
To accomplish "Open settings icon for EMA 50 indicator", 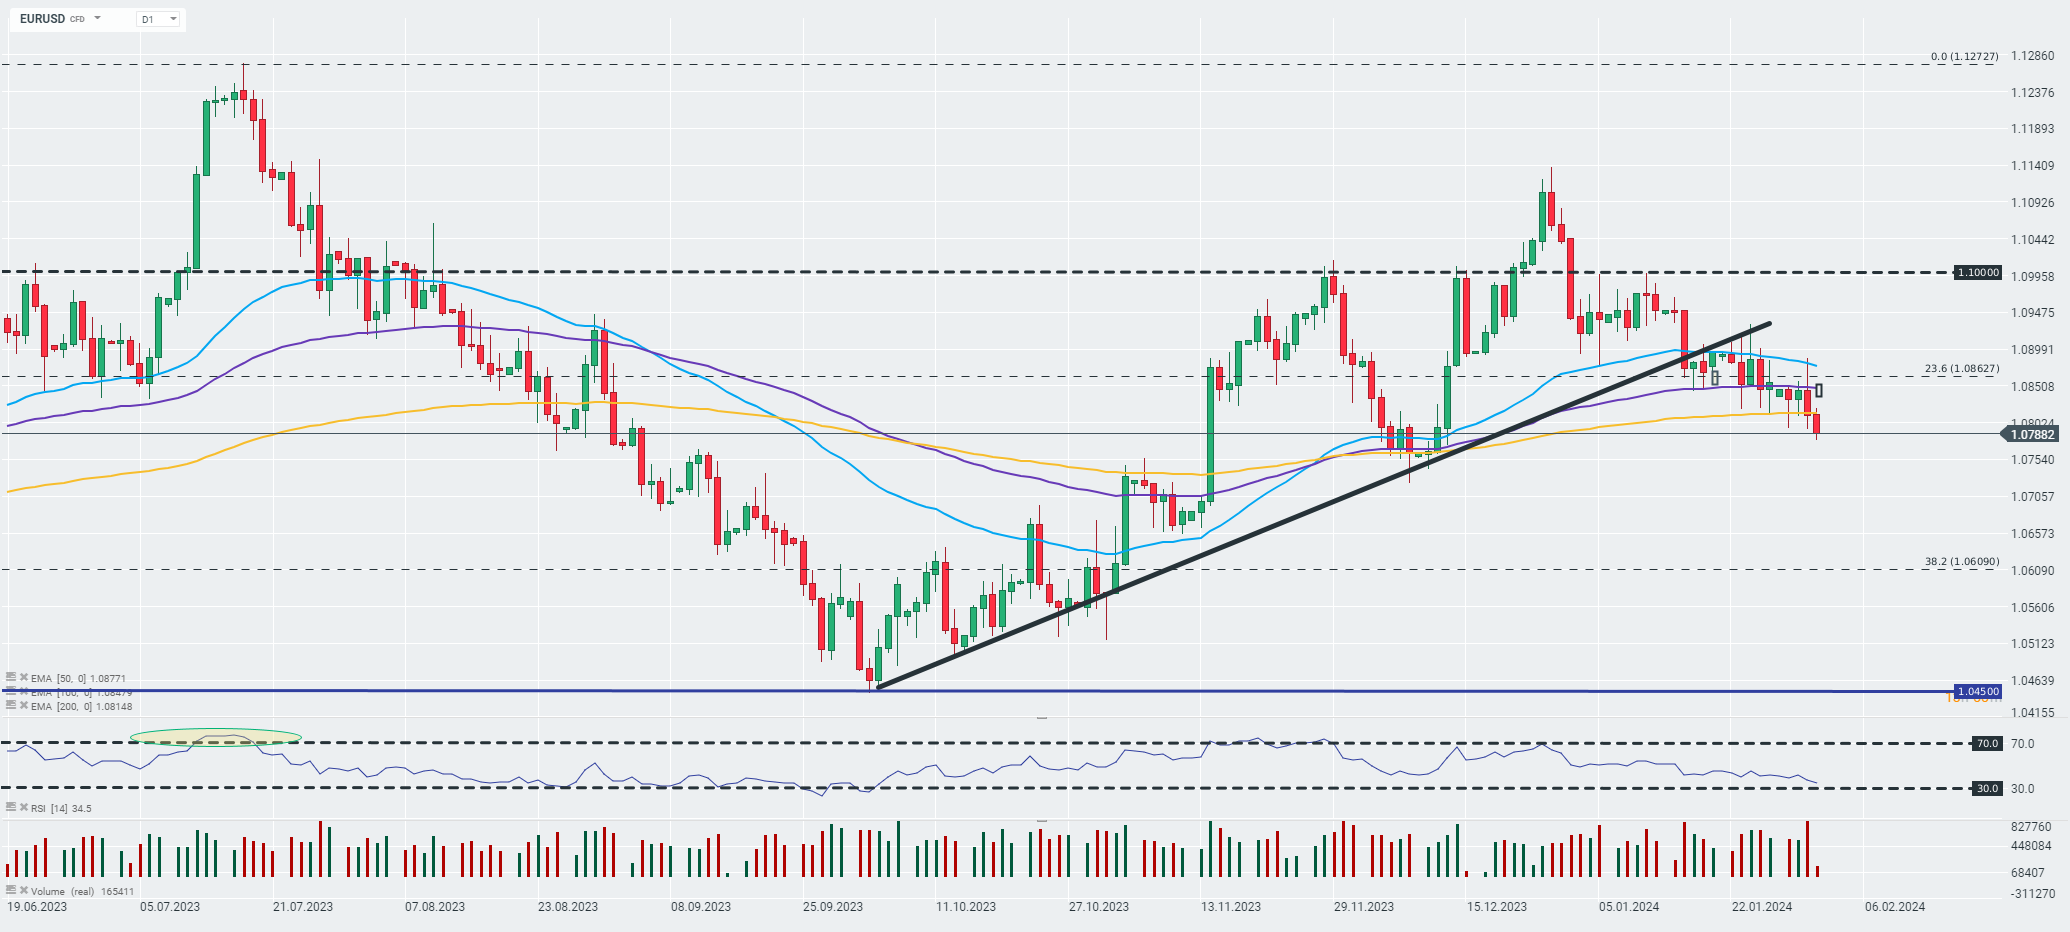I will 11,677.
